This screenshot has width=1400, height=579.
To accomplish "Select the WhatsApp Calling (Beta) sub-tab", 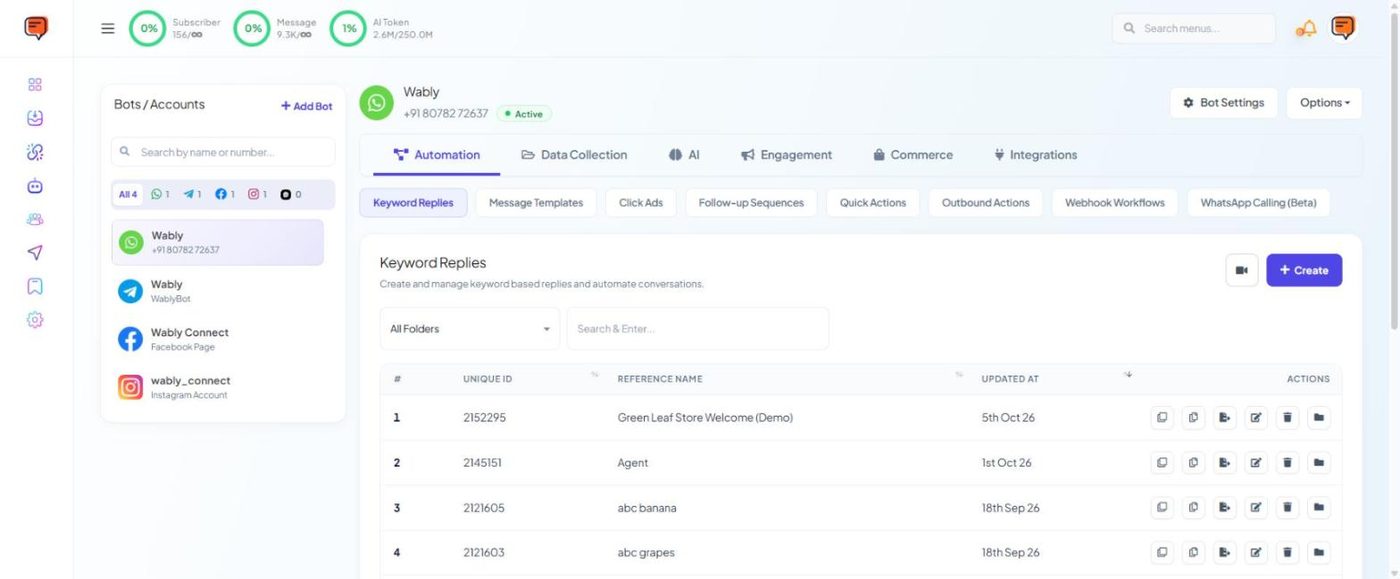I will pyautogui.click(x=1259, y=203).
